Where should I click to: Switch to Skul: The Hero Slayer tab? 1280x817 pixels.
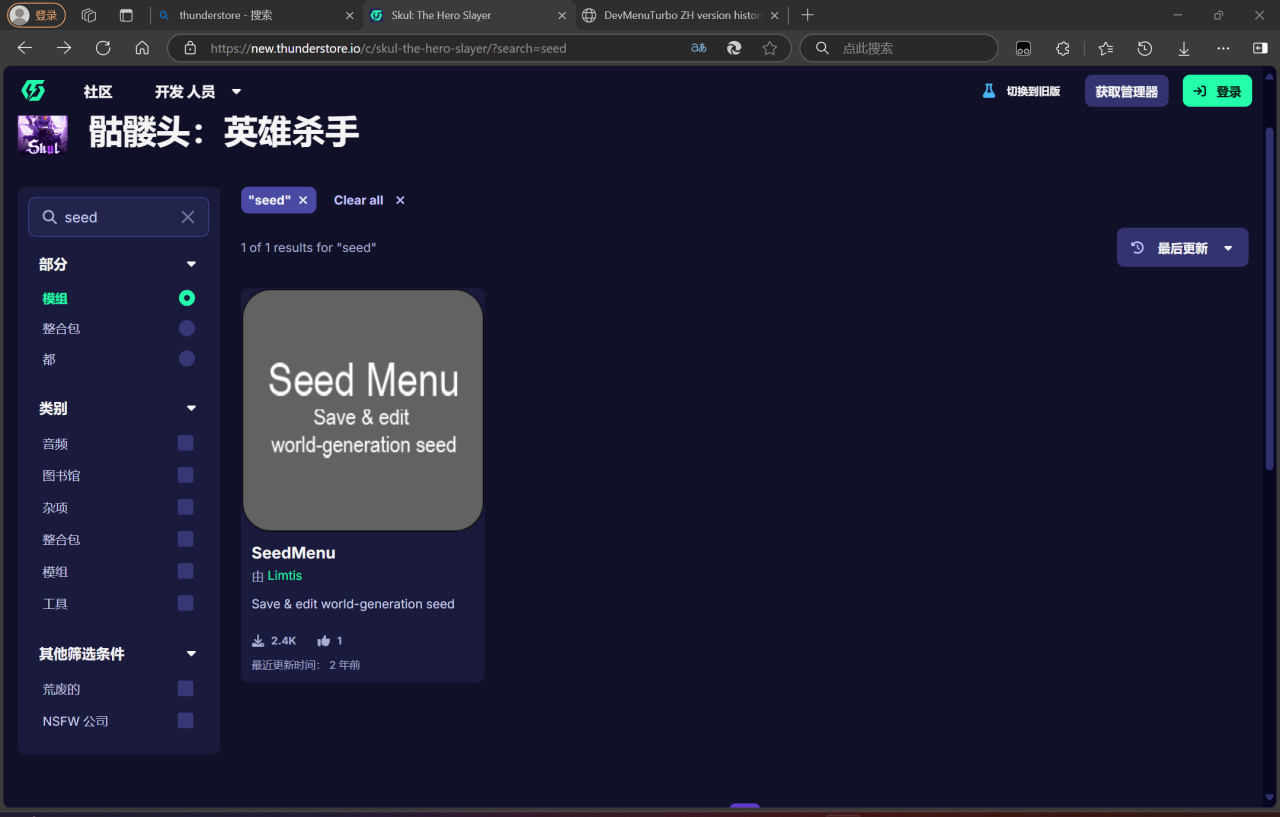[468, 15]
